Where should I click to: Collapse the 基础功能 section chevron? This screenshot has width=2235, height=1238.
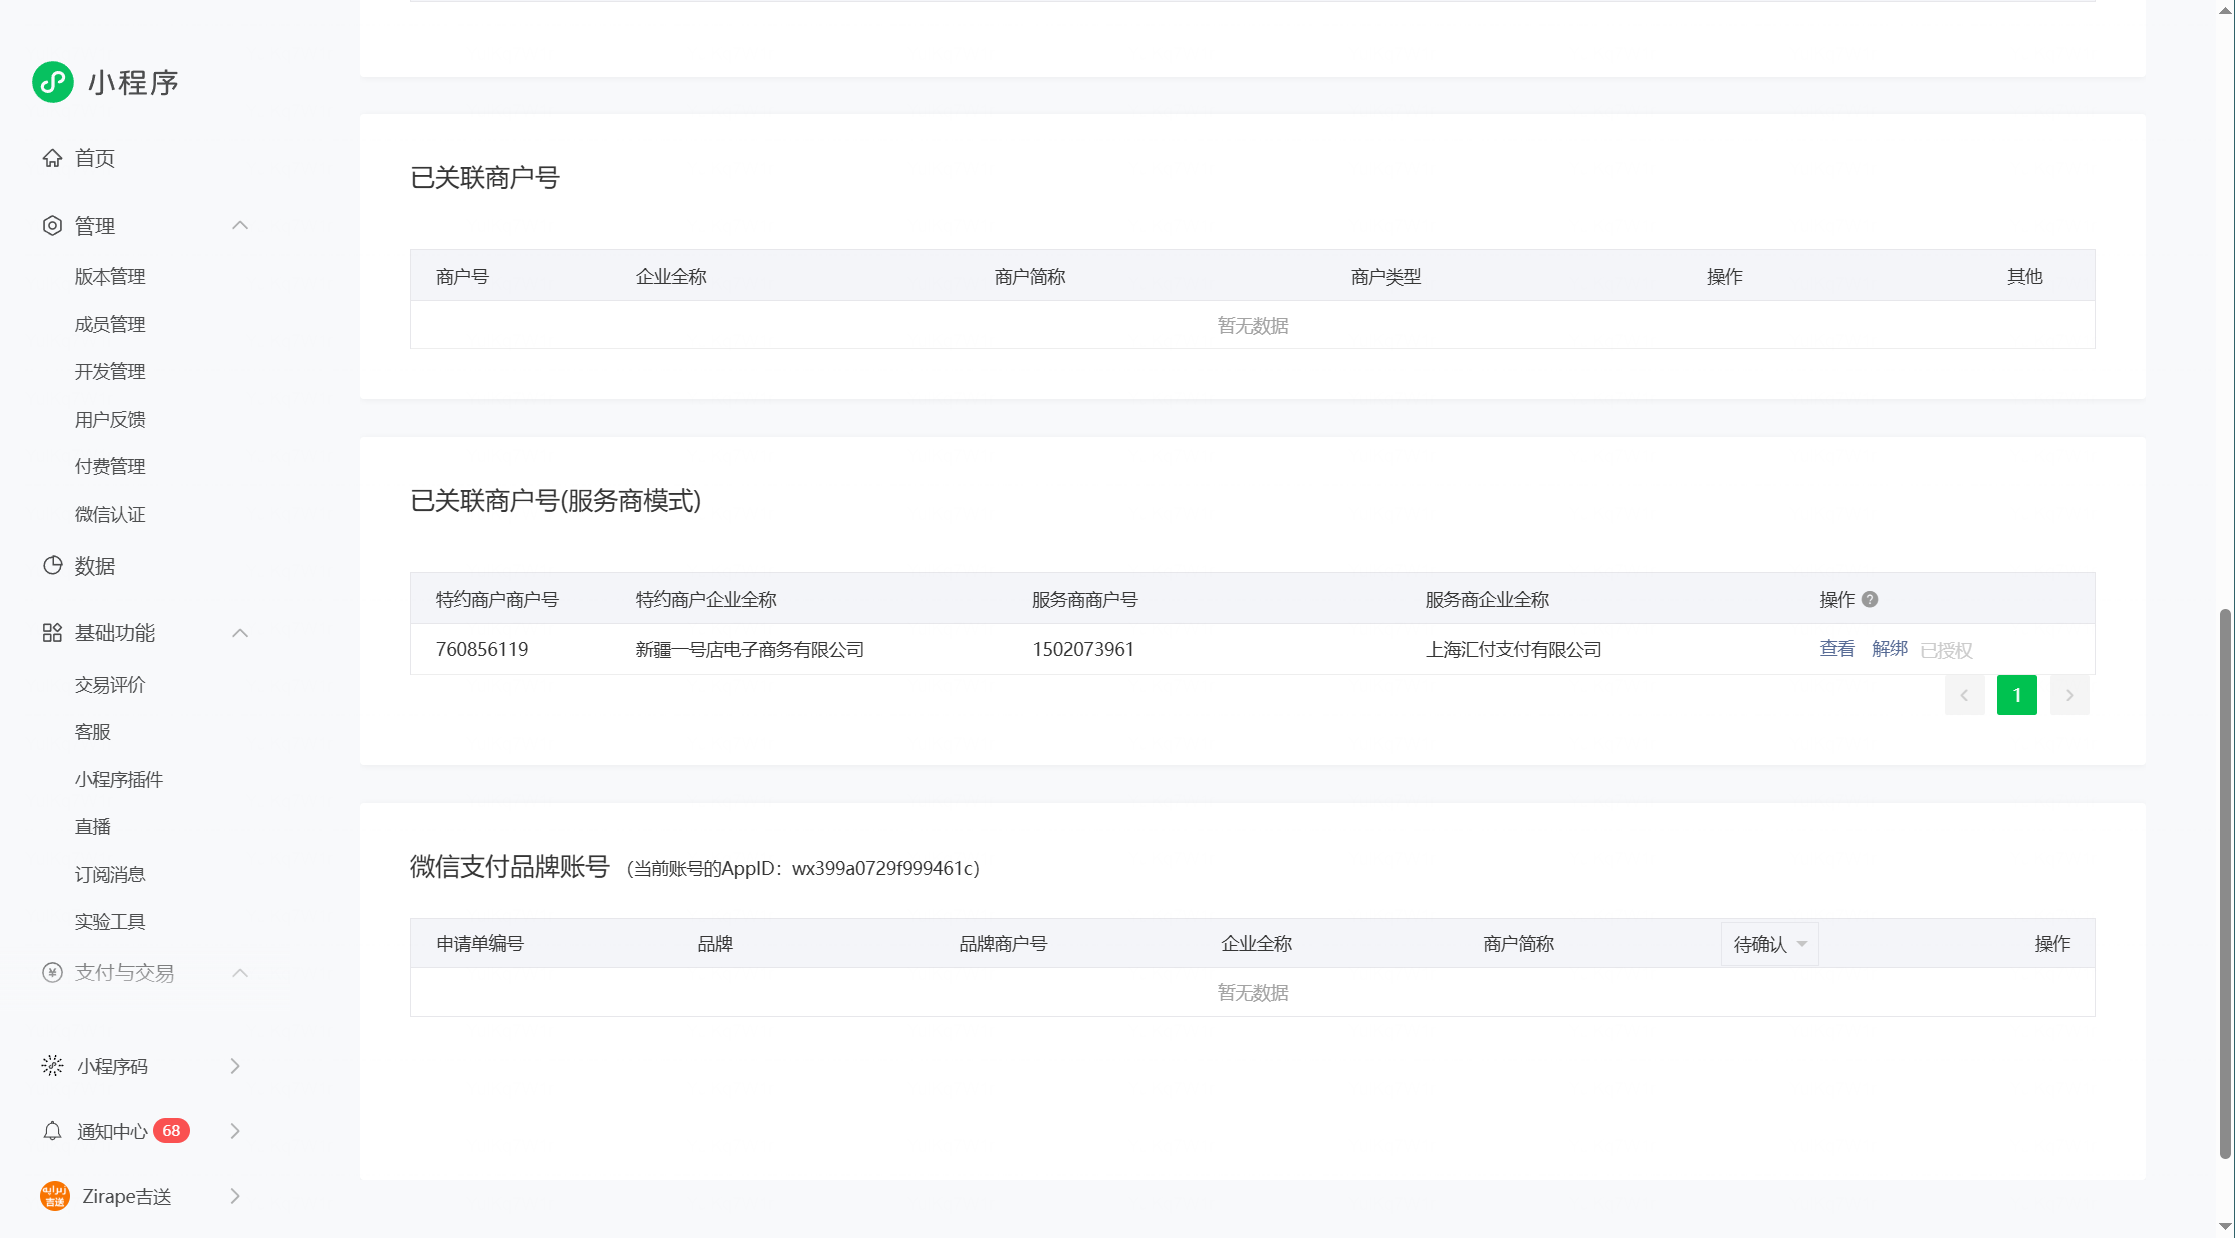pyautogui.click(x=240, y=633)
